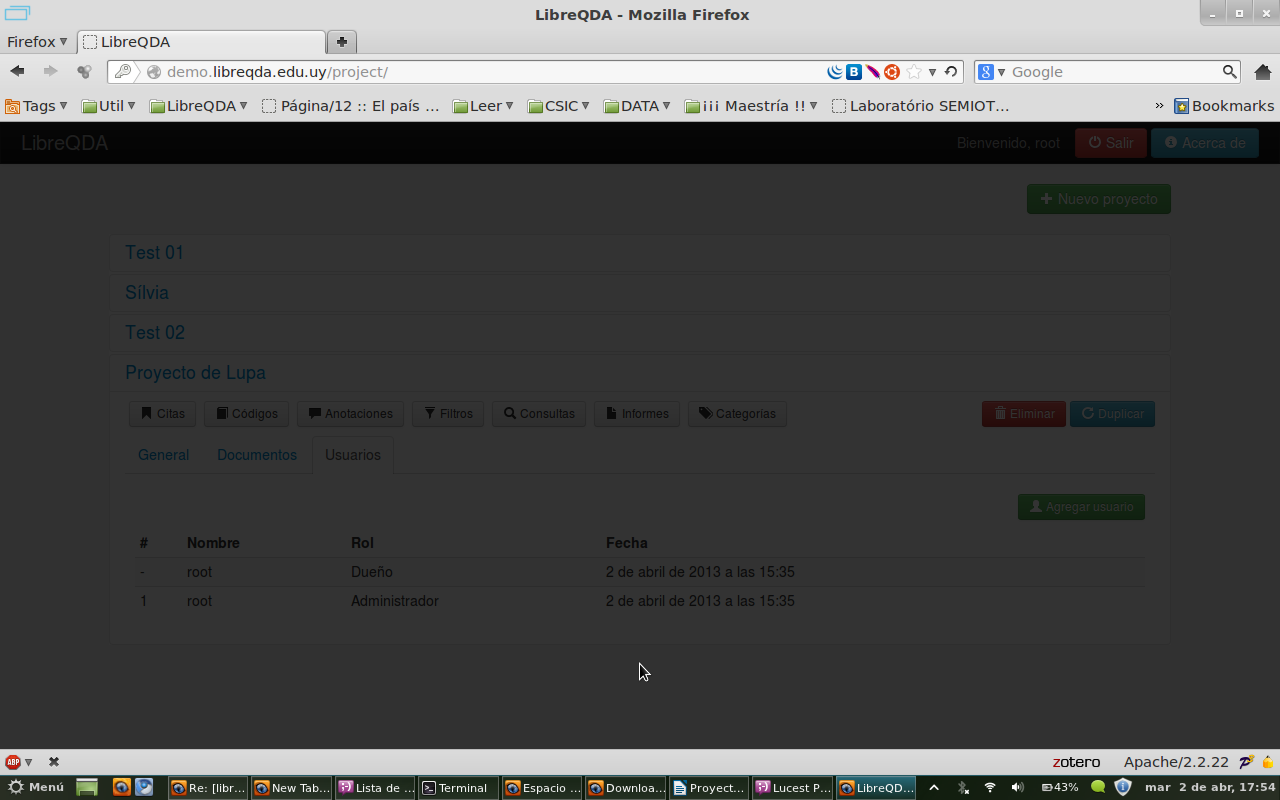The width and height of the screenshot is (1280, 800).
Task: Bookmark this page with the star icon
Action: 913,72
